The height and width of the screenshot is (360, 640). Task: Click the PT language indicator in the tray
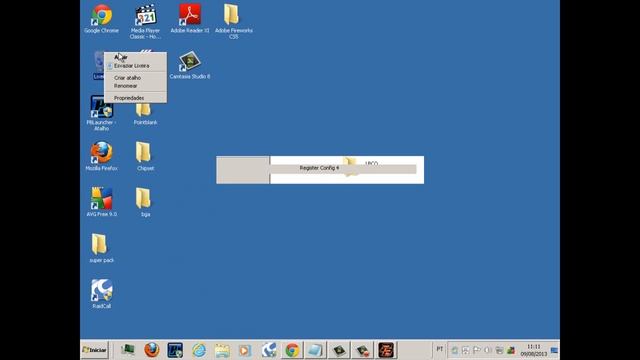click(x=440, y=349)
